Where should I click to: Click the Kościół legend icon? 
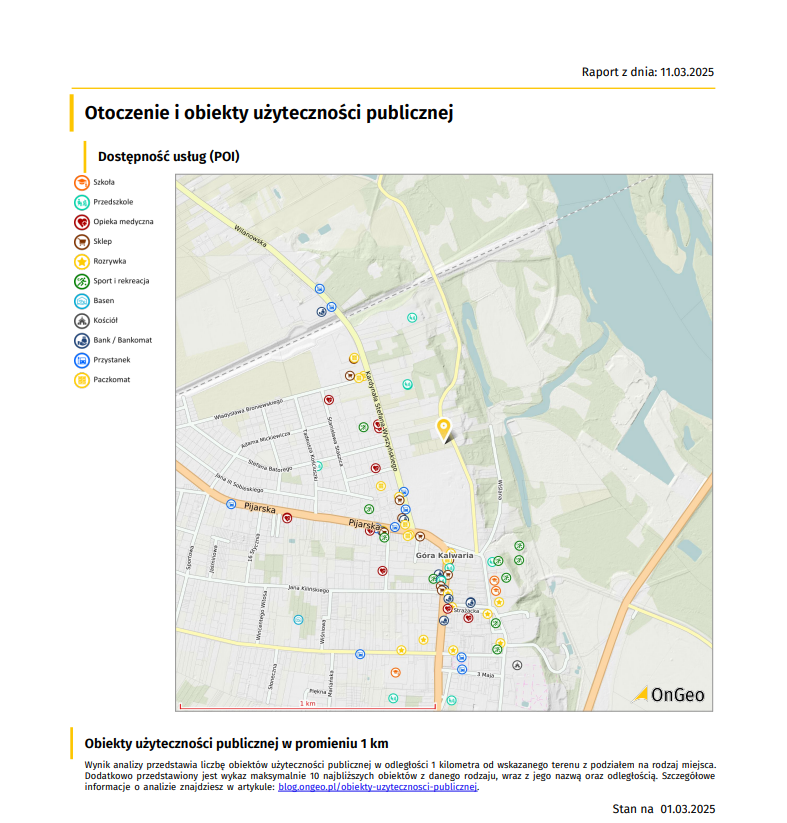click(x=82, y=321)
